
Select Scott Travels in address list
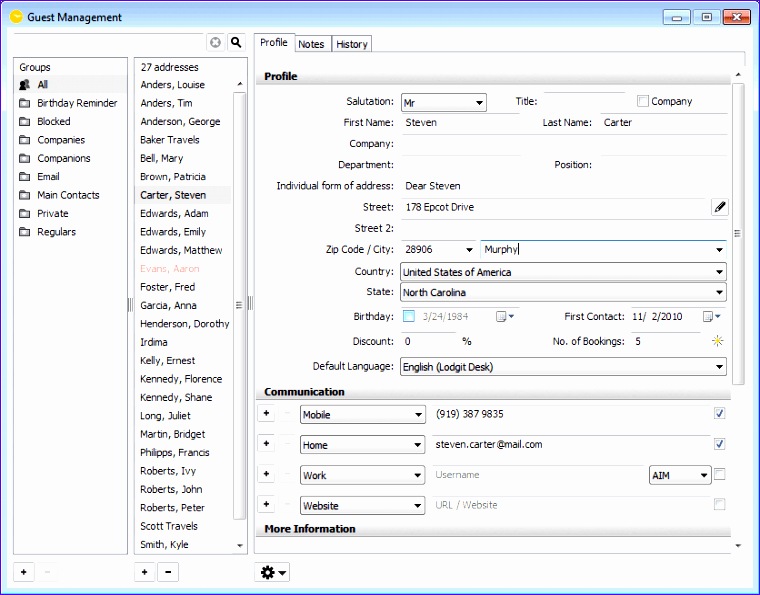pyautogui.click(x=169, y=526)
